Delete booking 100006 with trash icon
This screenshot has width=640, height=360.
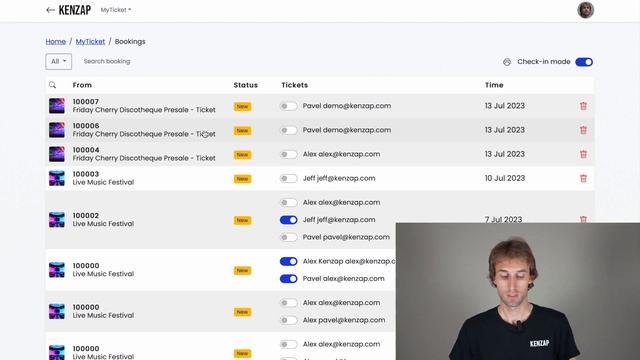583,130
